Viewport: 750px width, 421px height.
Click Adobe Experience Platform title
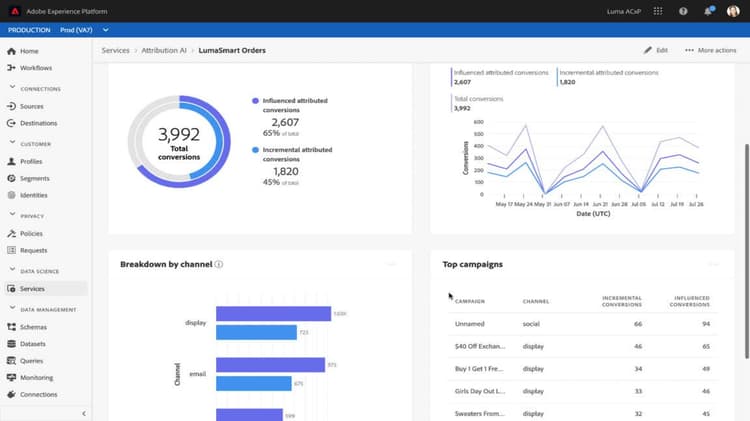click(67, 11)
